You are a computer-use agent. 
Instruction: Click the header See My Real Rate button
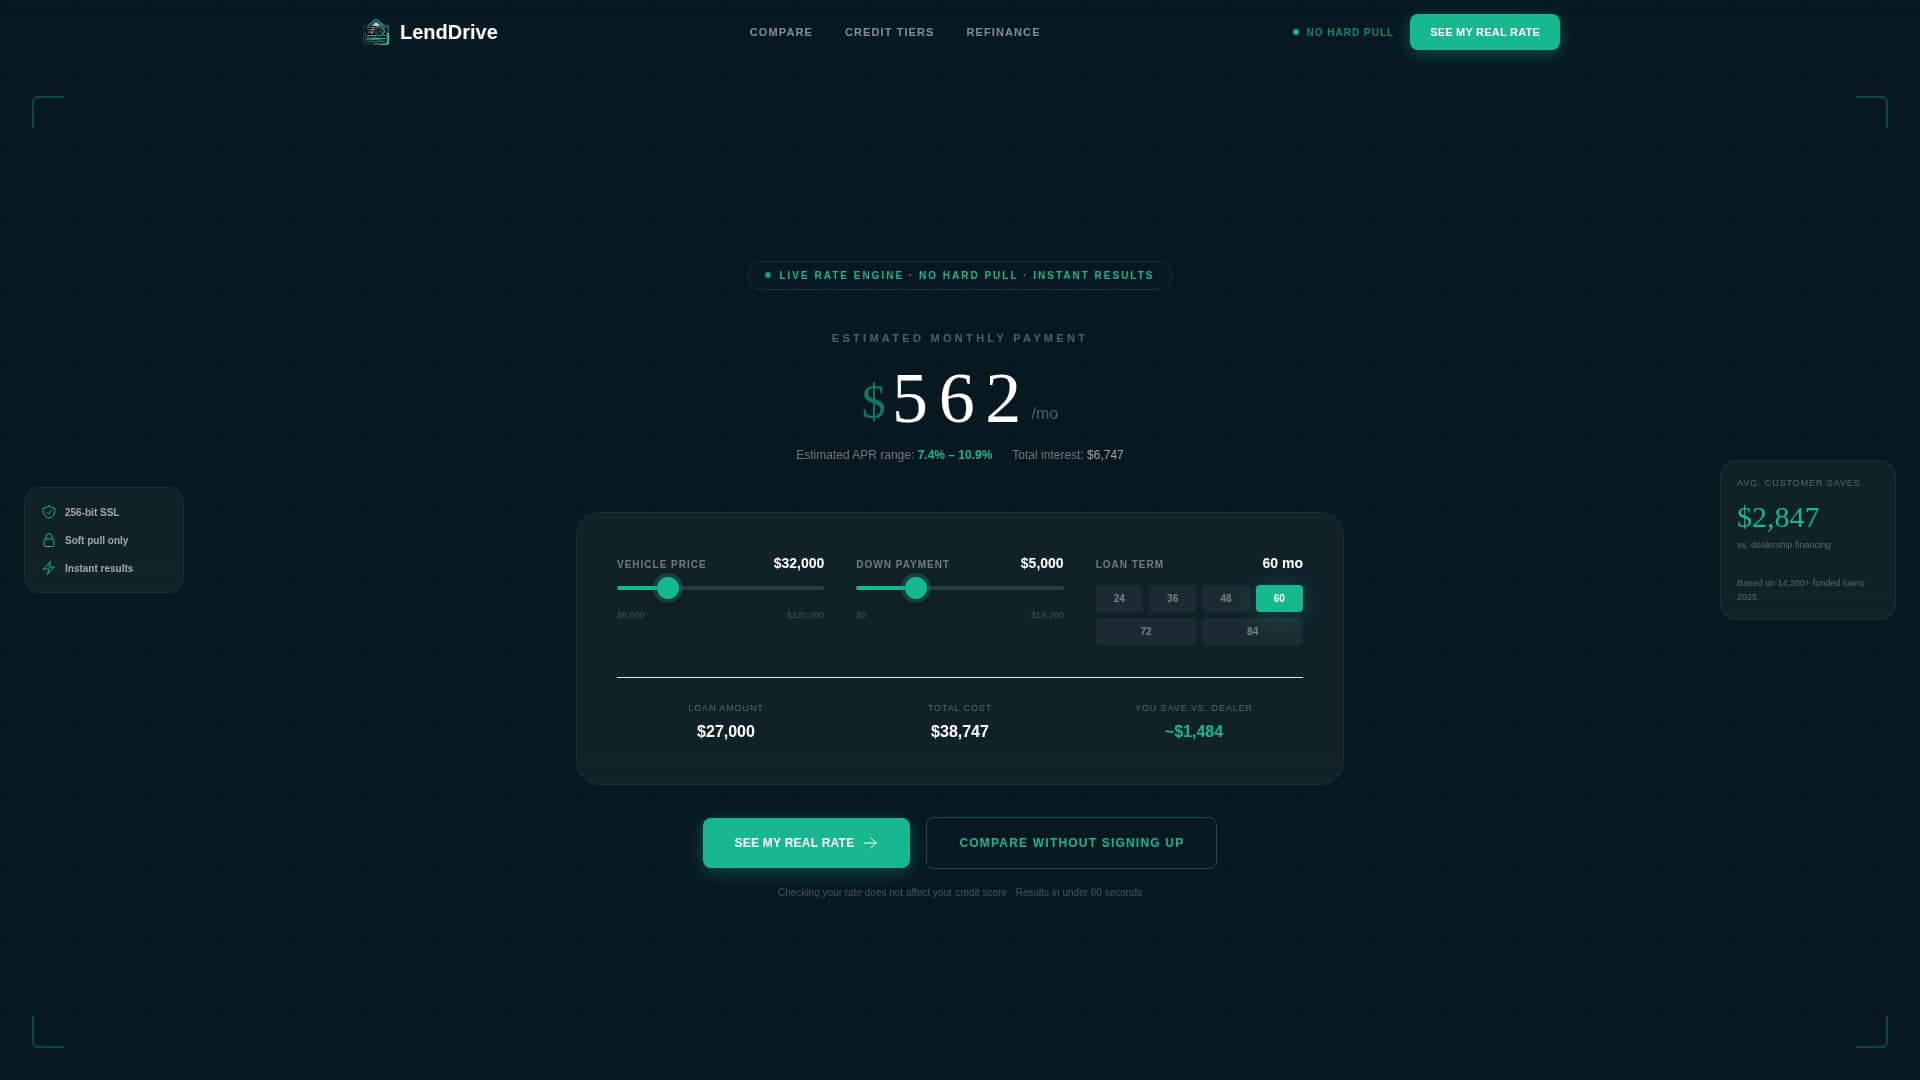1484,32
